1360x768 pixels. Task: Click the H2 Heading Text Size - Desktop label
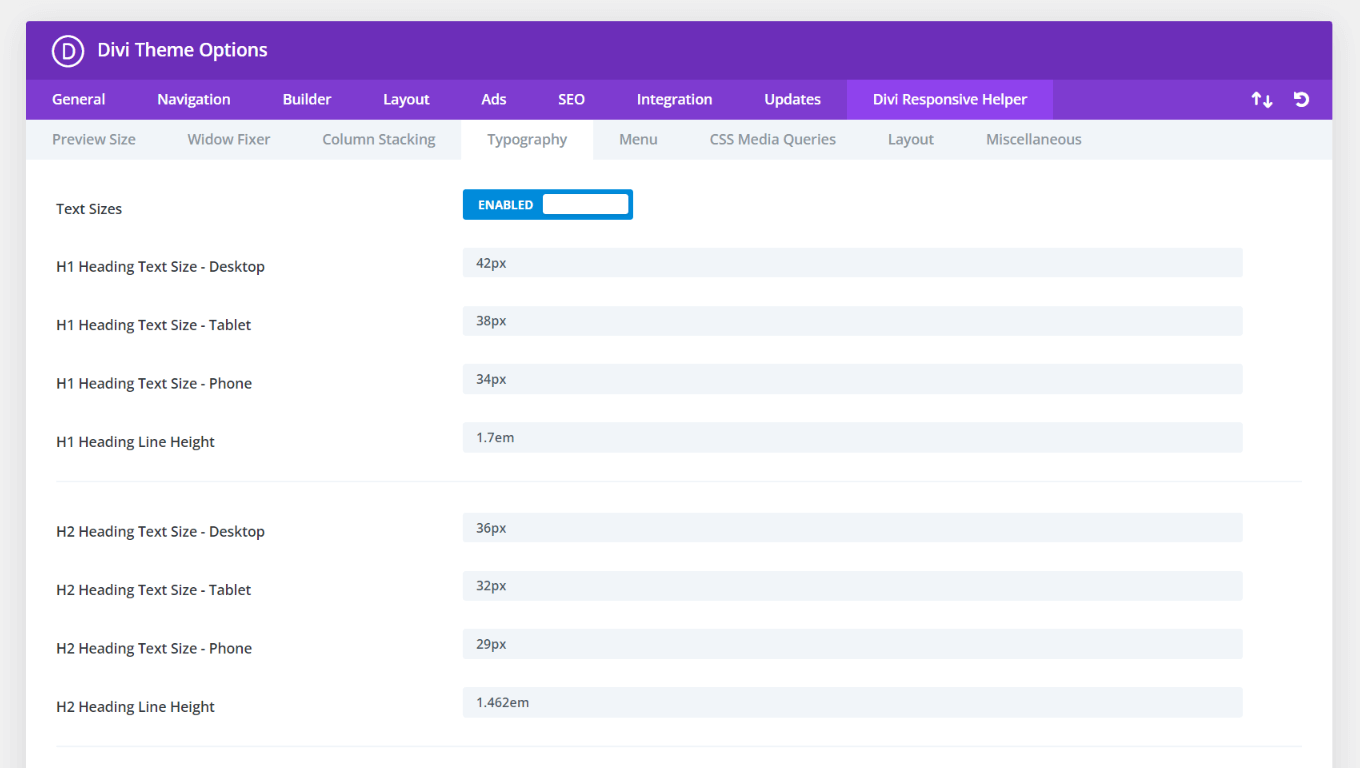point(160,532)
